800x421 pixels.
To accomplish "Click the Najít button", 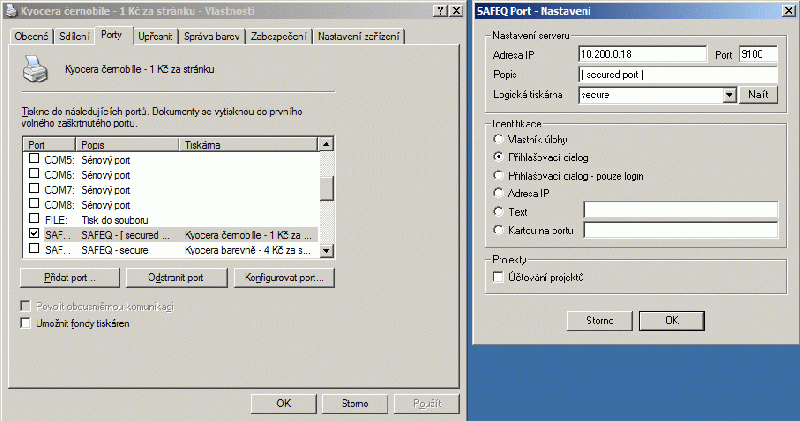I will click(x=758, y=94).
